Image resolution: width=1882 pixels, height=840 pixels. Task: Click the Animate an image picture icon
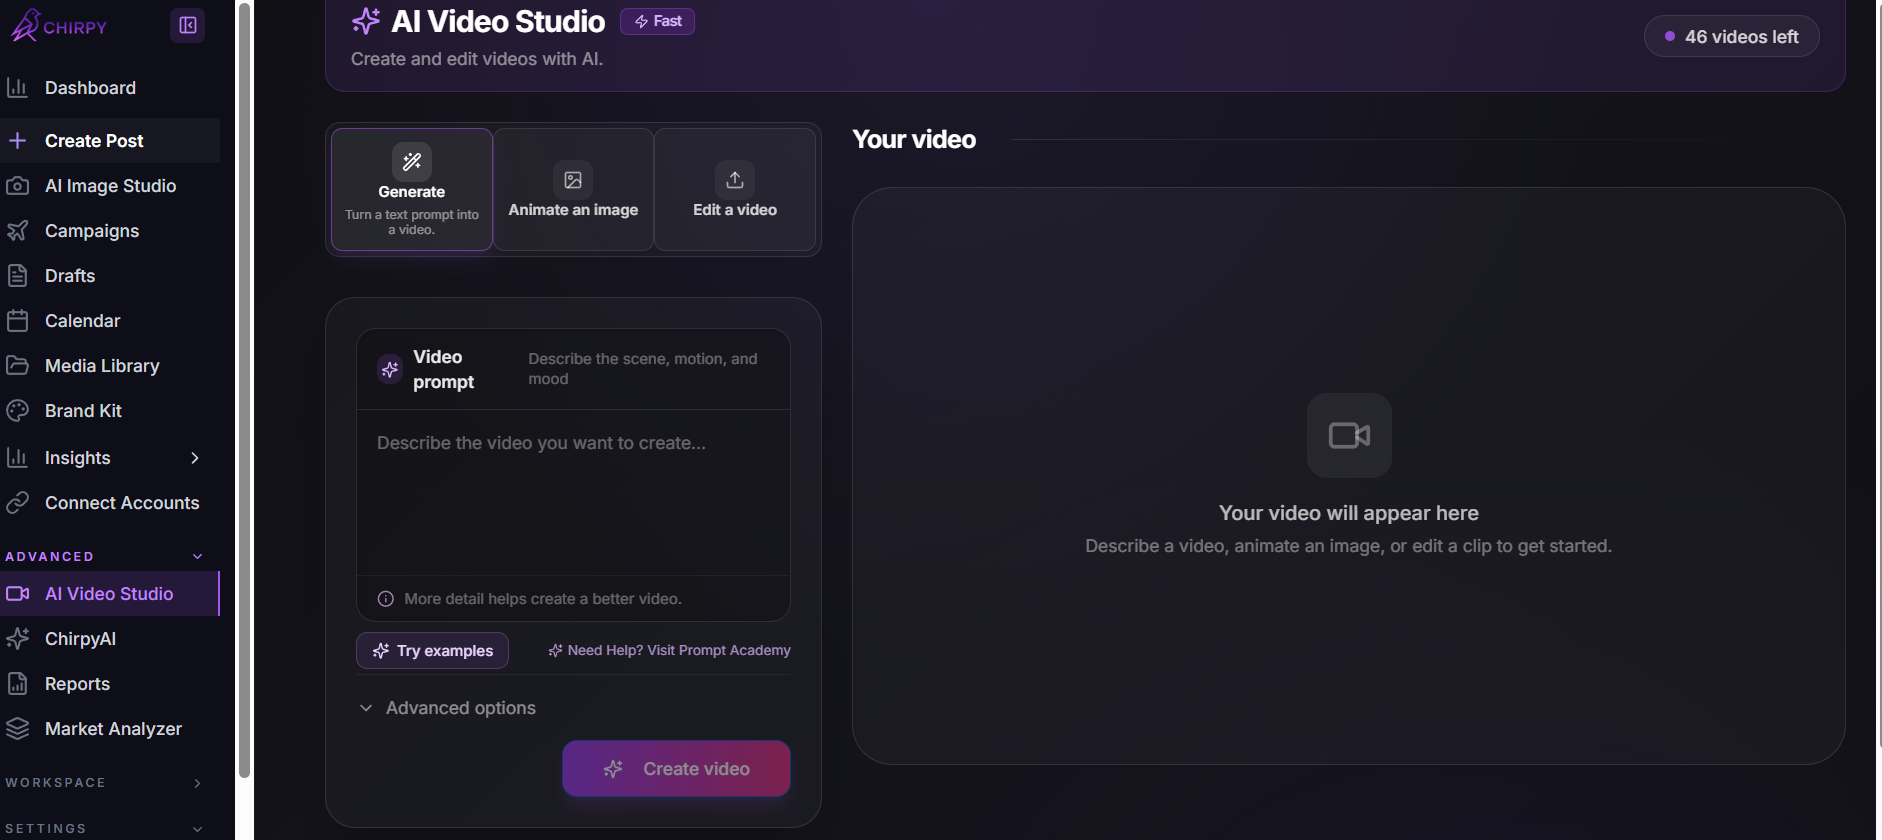(573, 180)
